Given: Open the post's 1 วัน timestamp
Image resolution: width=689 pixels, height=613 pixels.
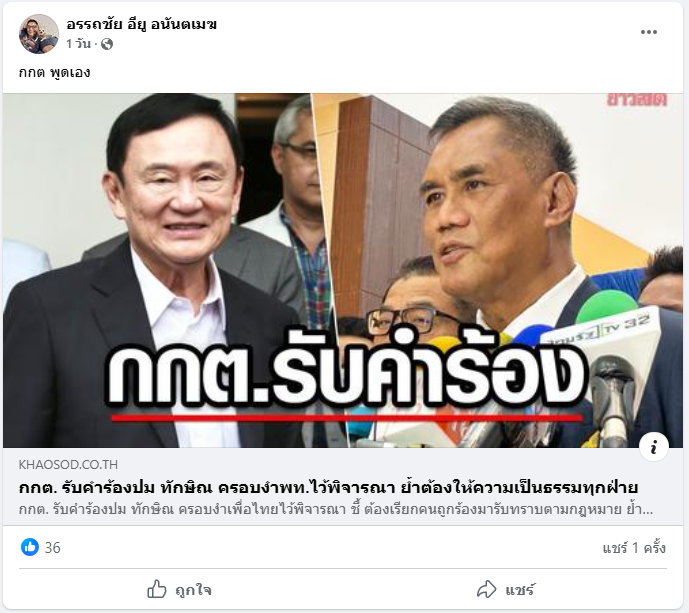Looking at the screenshot, I should [78, 44].
